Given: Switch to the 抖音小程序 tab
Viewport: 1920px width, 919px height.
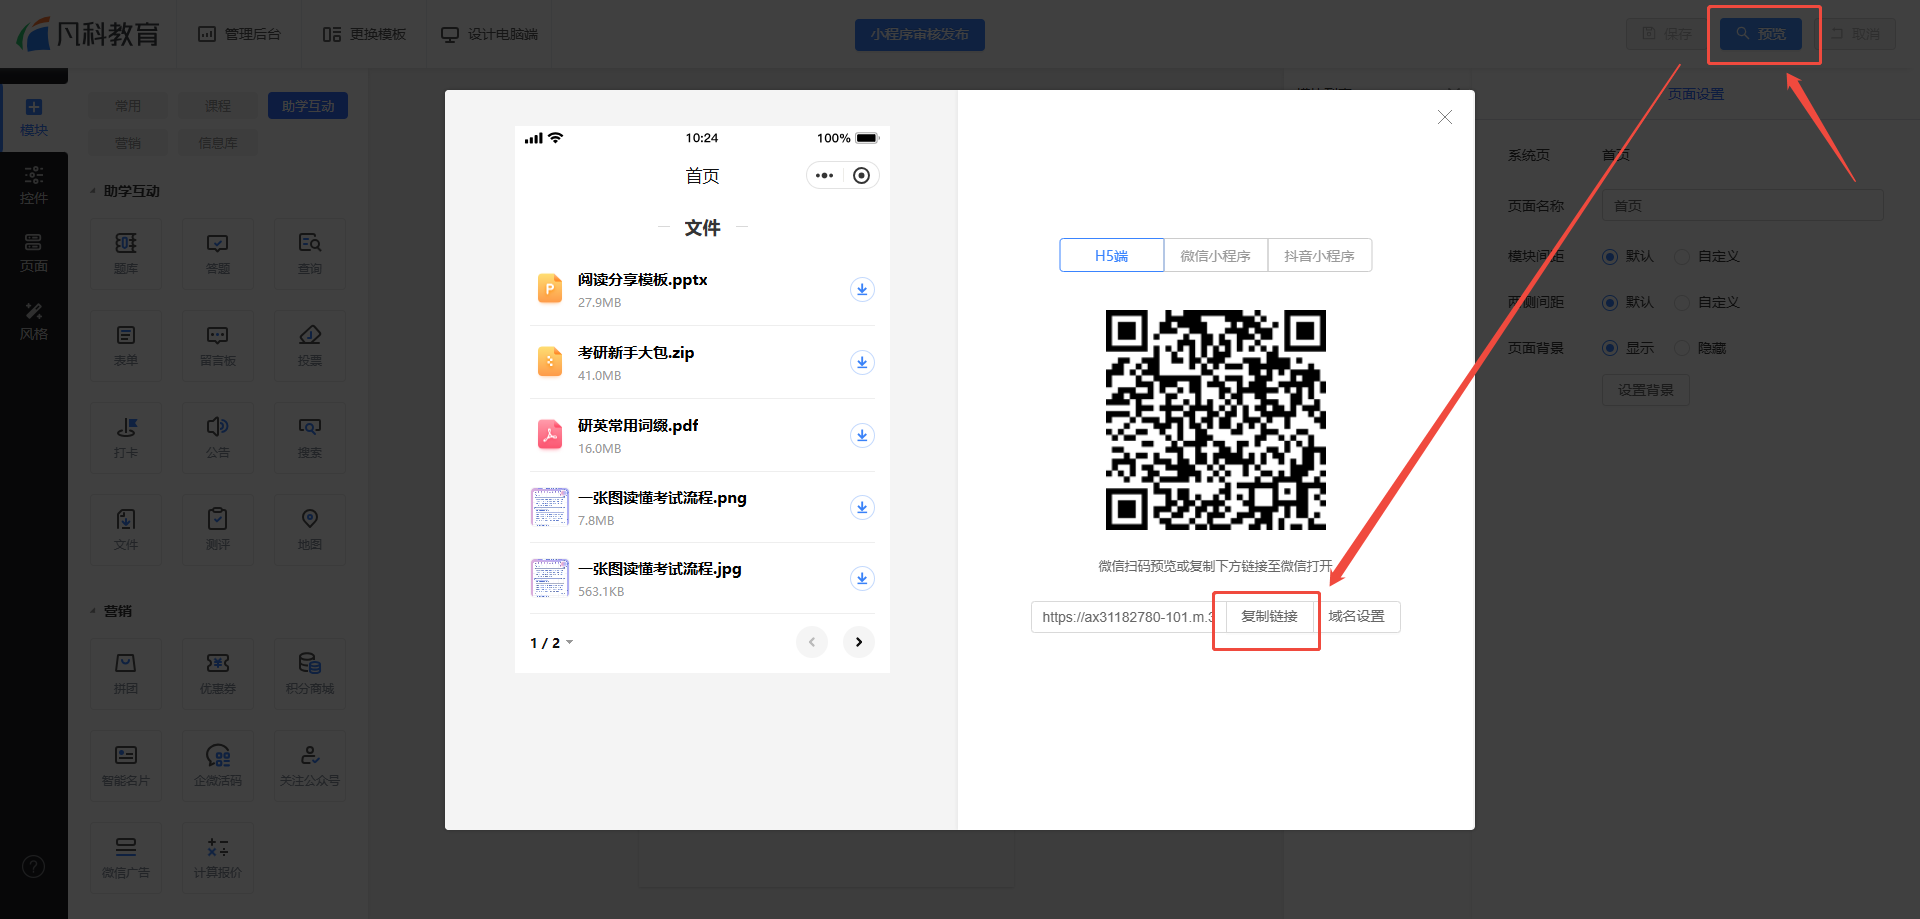Looking at the screenshot, I should (1320, 255).
